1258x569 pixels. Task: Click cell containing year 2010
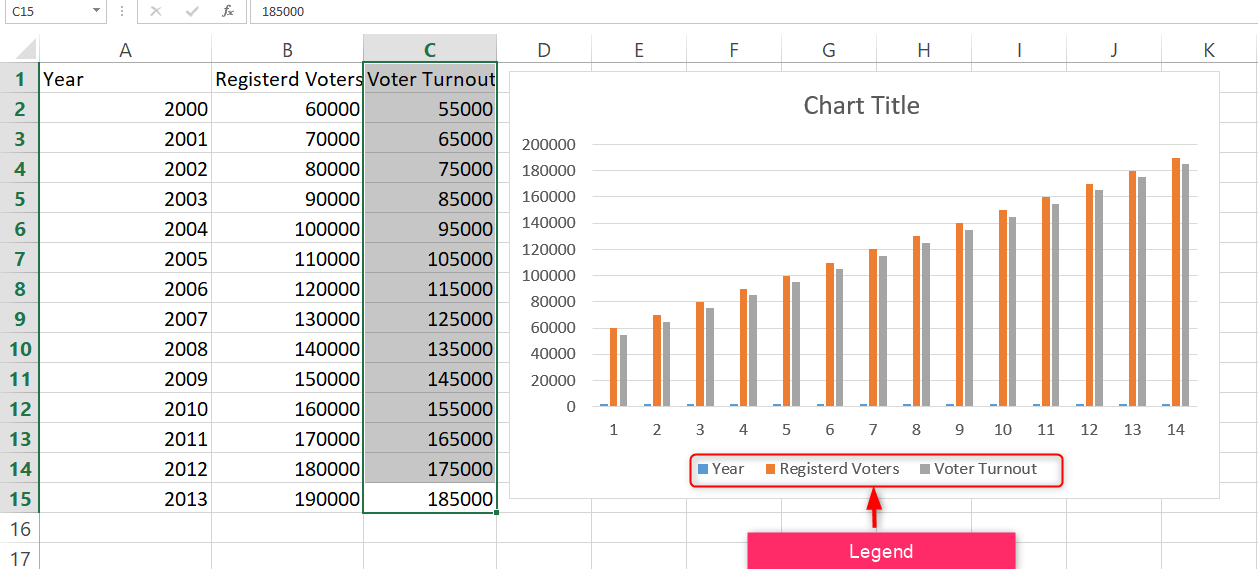pos(125,408)
